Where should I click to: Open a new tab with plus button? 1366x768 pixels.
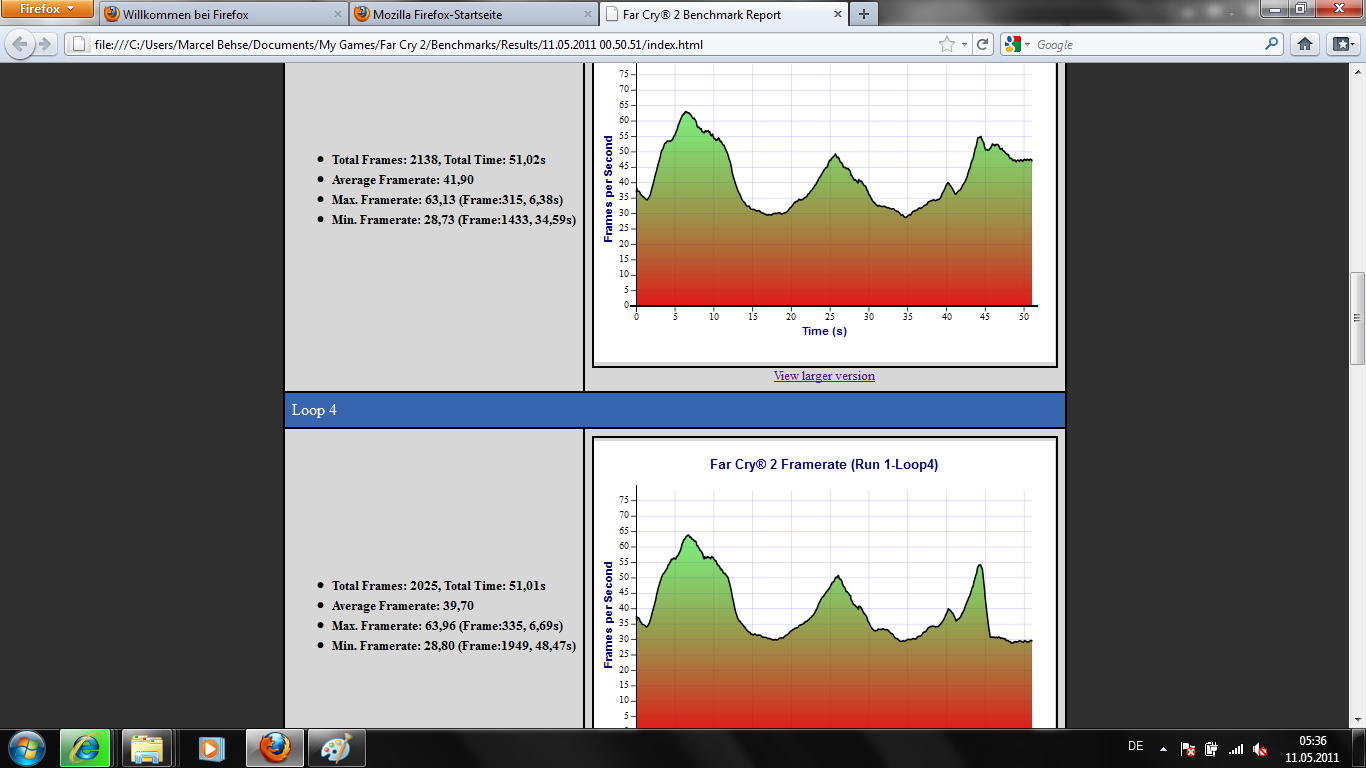click(x=864, y=15)
